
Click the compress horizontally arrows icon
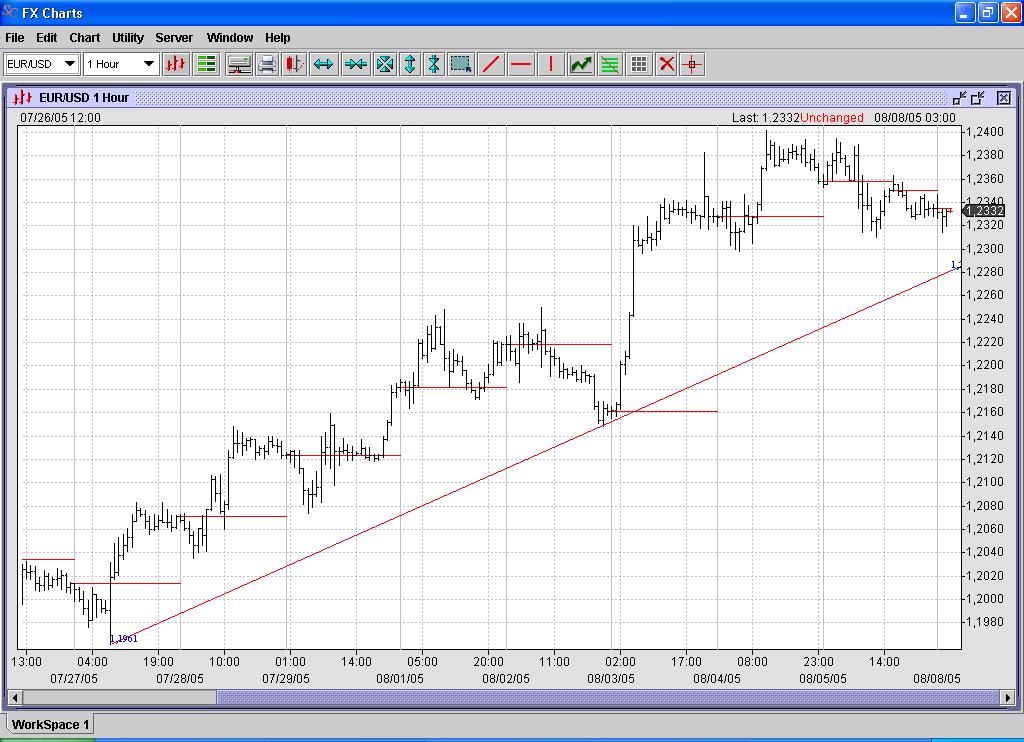pyautogui.click(x=356, y=64)
